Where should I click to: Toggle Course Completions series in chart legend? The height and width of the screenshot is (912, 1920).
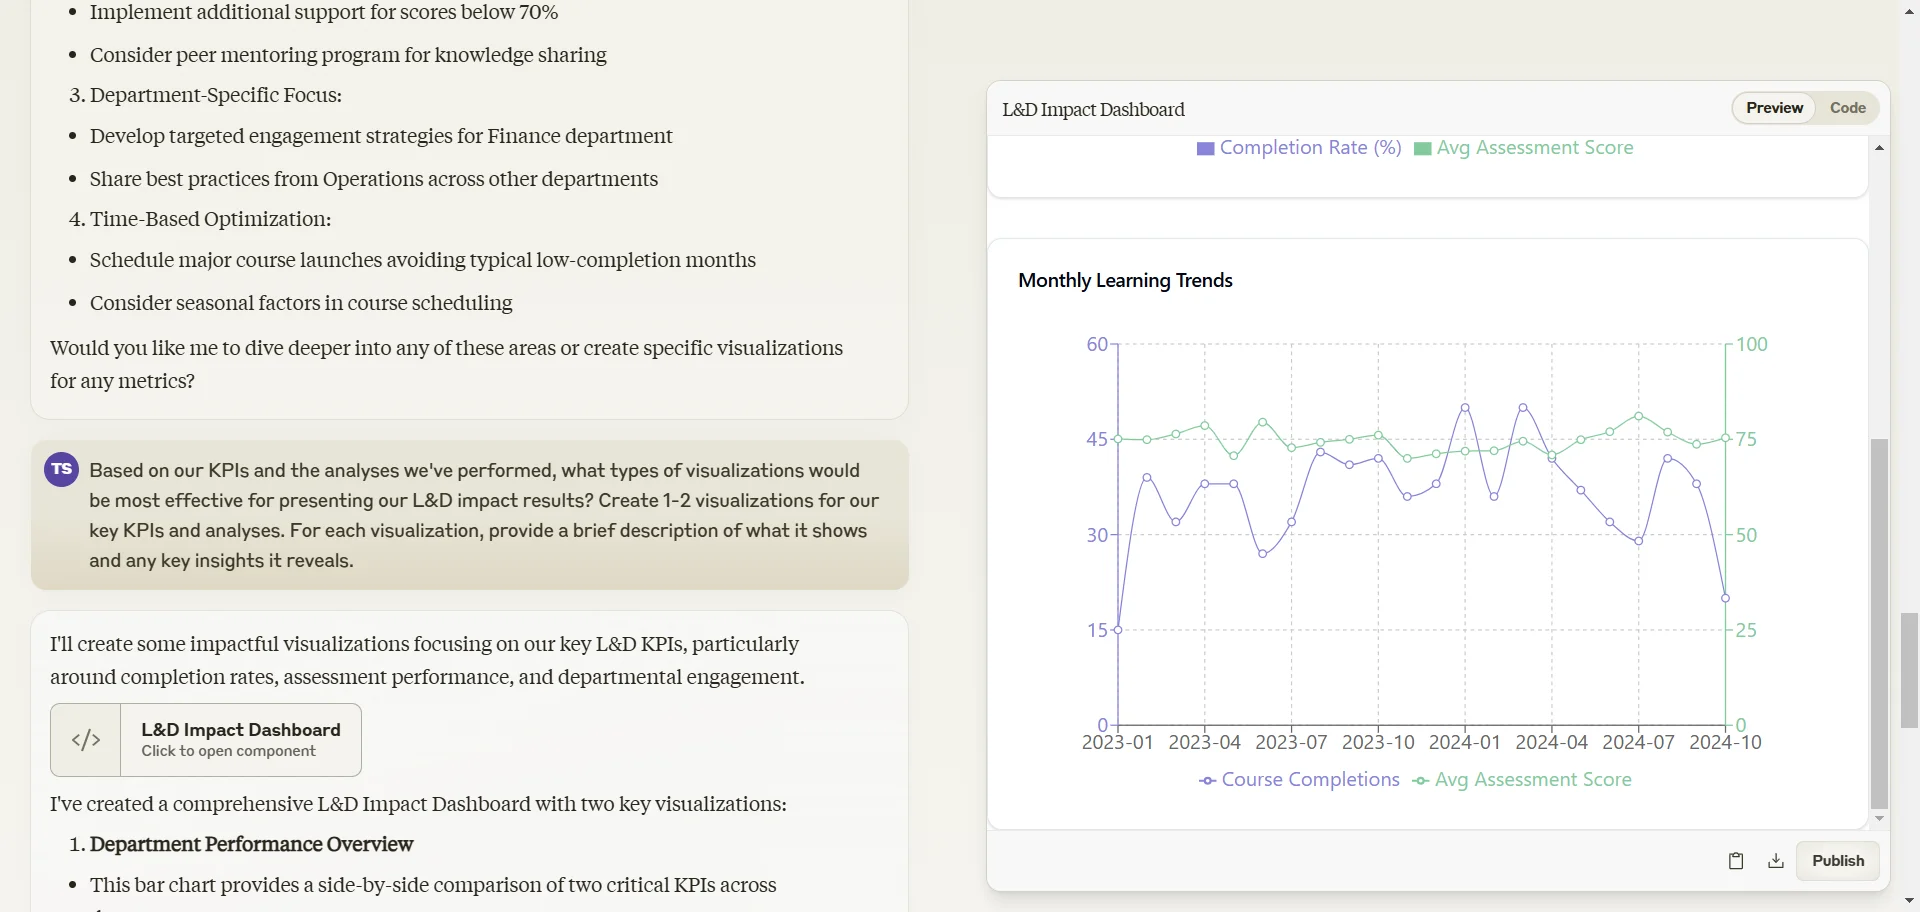(1299, 780)
